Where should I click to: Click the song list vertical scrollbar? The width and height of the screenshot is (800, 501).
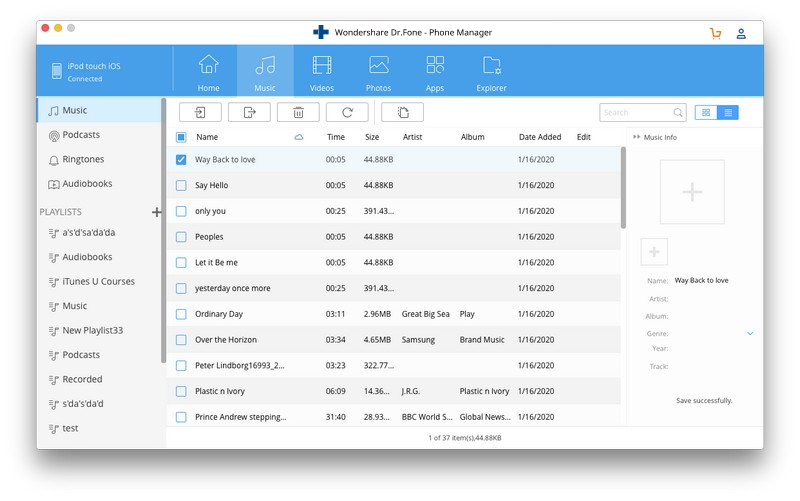[x=623, y=187]
